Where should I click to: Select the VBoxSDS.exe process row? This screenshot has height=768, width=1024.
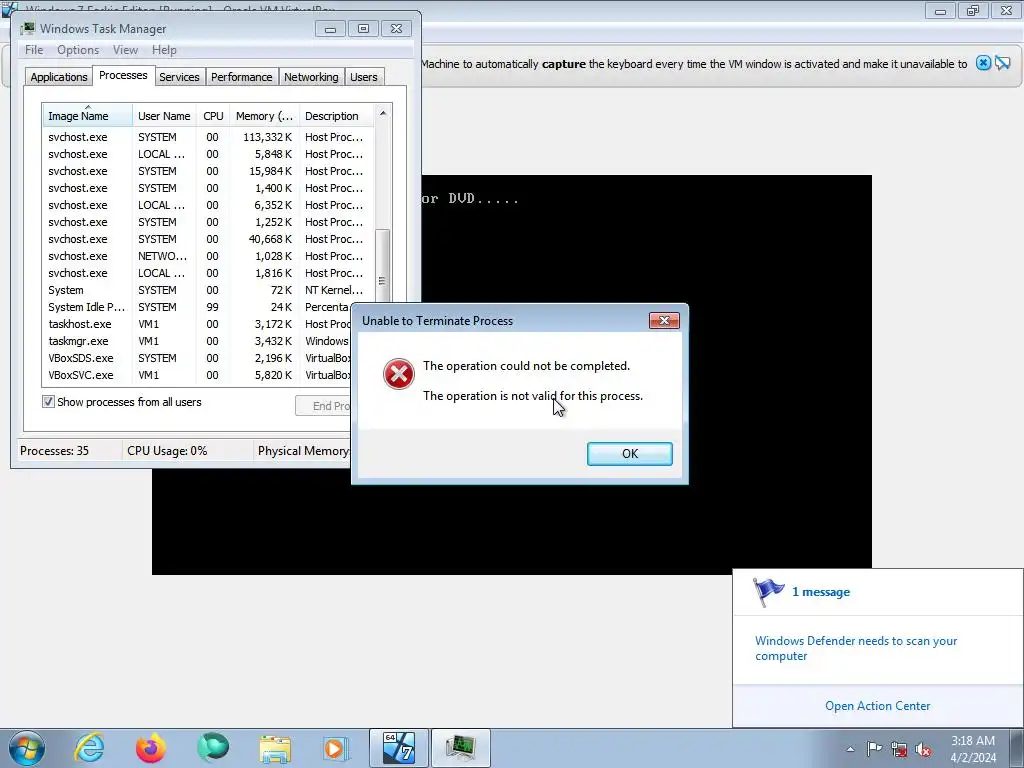tap(199, 358)
